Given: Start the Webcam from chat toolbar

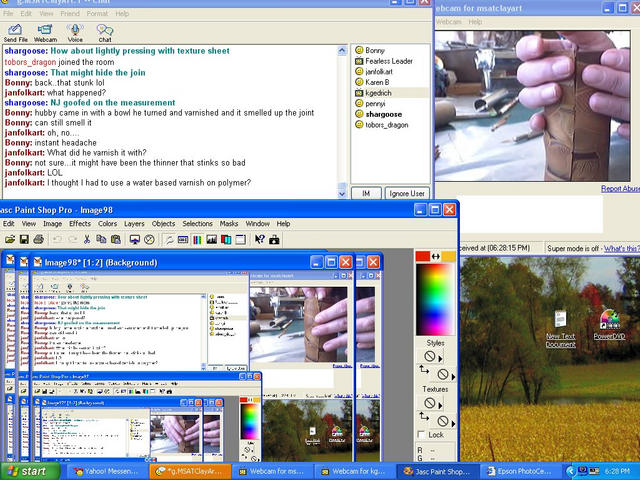Looking at the screenshot, I should click(x=45, y=33).
